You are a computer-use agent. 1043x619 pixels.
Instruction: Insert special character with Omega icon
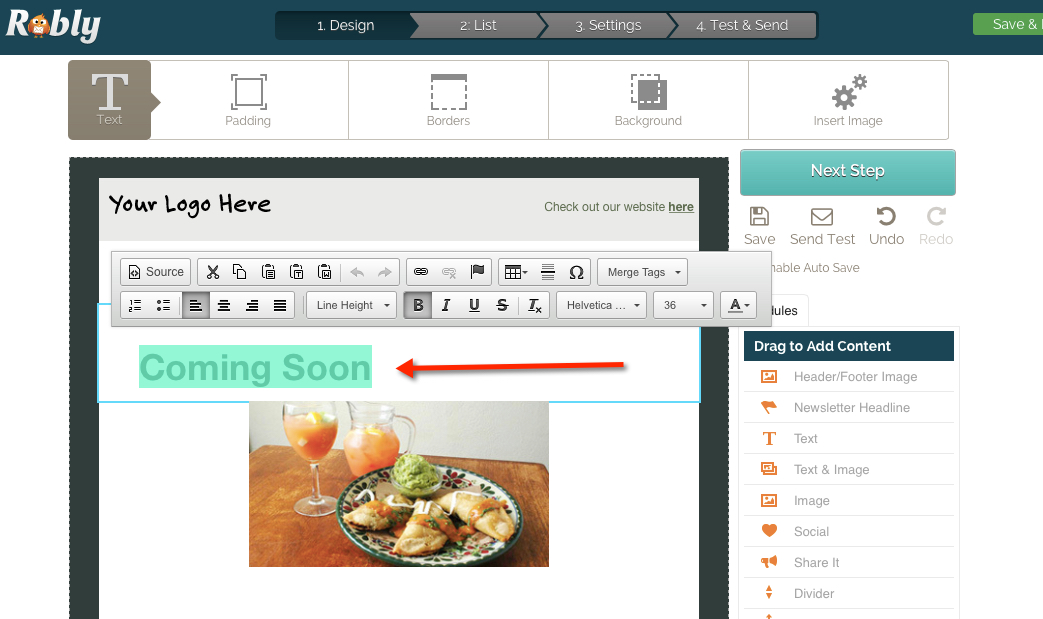pos(576,272)
